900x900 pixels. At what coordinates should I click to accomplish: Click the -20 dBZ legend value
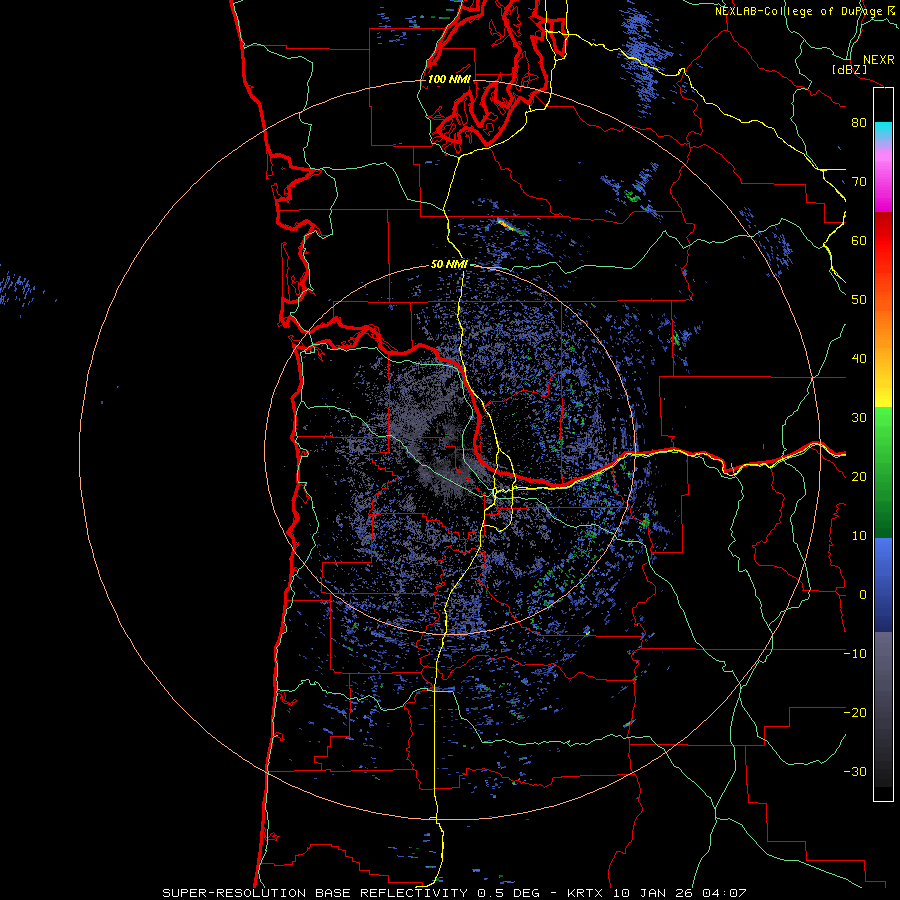click(x=855, y=713)
